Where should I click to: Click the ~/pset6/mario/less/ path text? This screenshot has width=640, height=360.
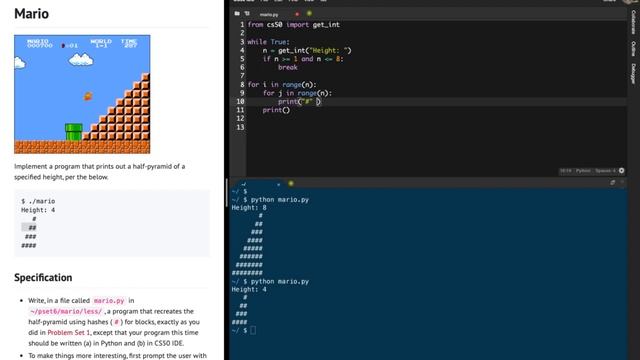[x=66, y=311]
